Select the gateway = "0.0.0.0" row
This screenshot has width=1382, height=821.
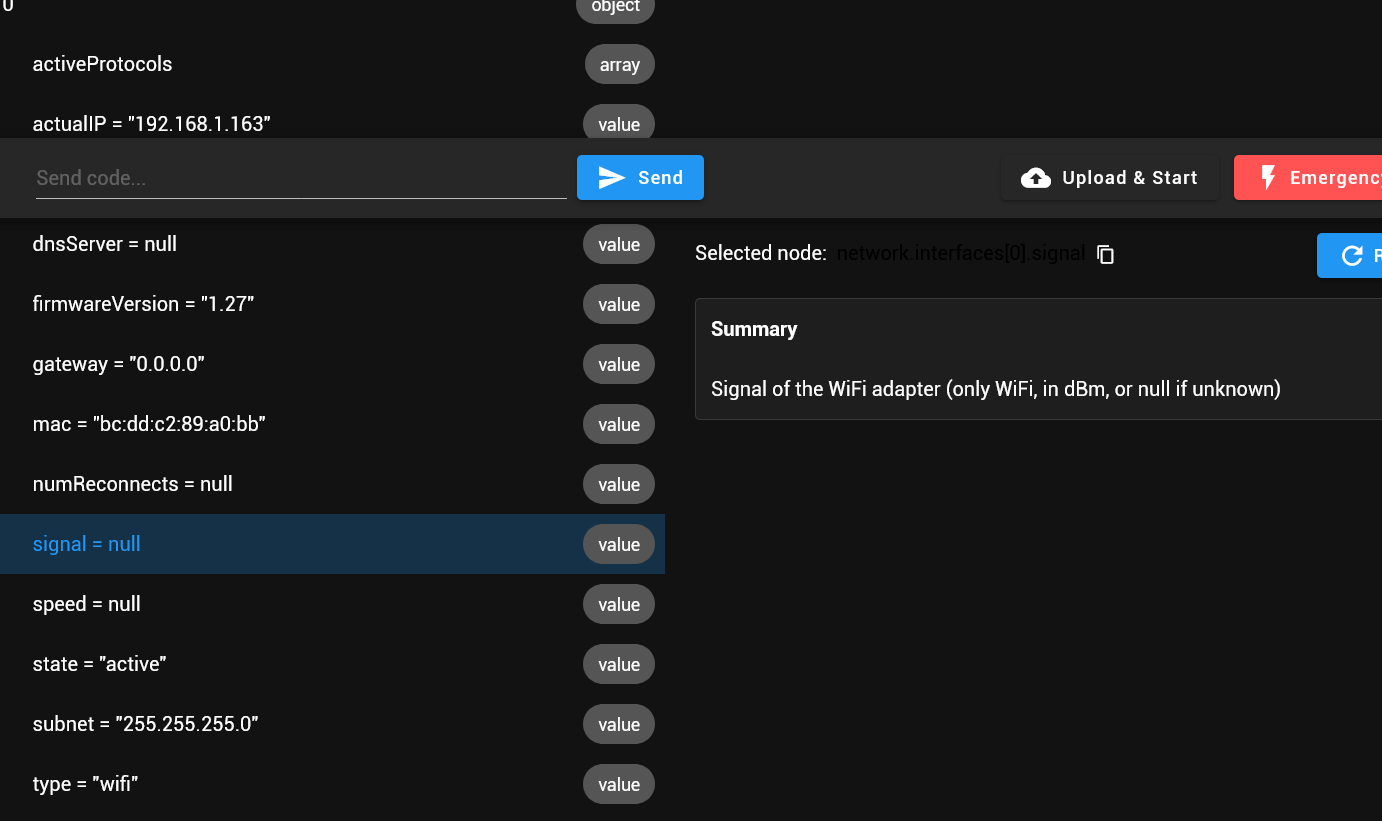(332, 364)
